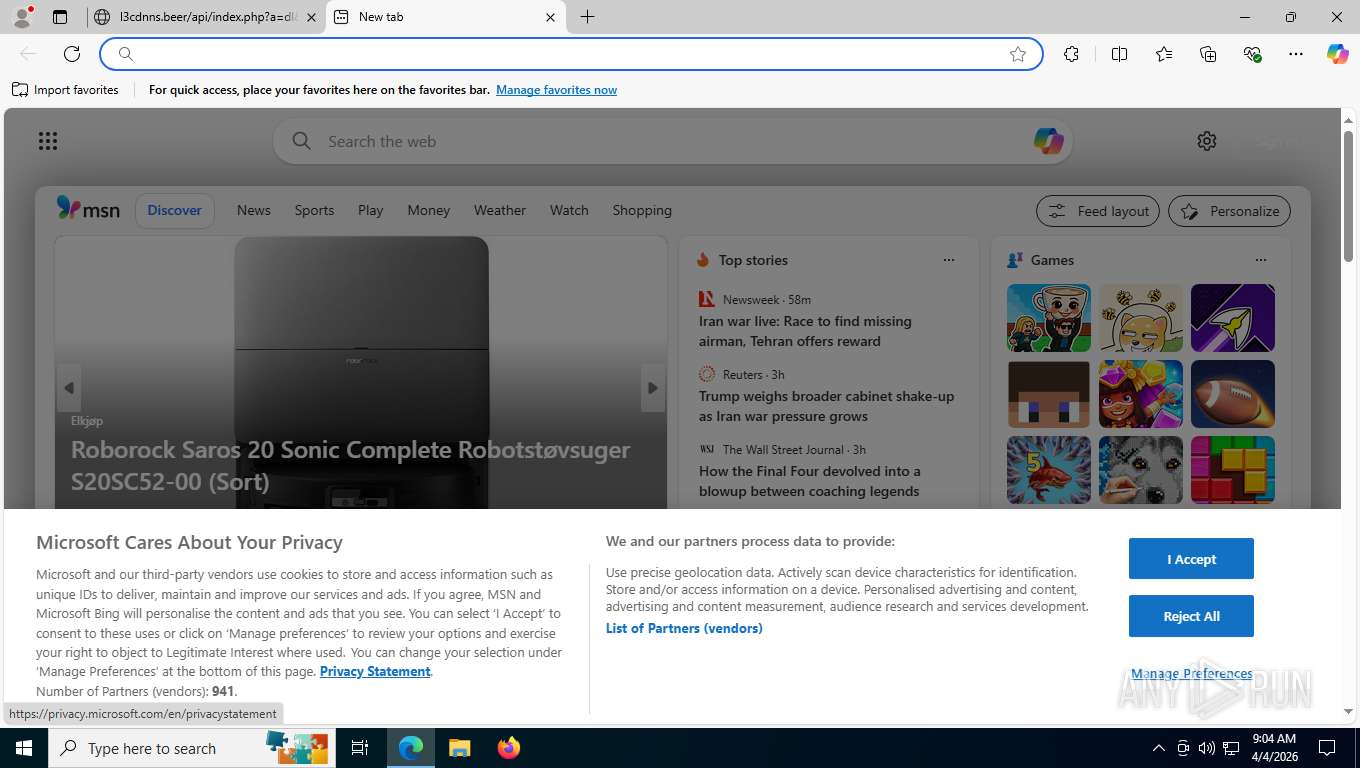Open the apps grid launcher icon
This screenshot has width=1360, height=768.
pos(48,141)
